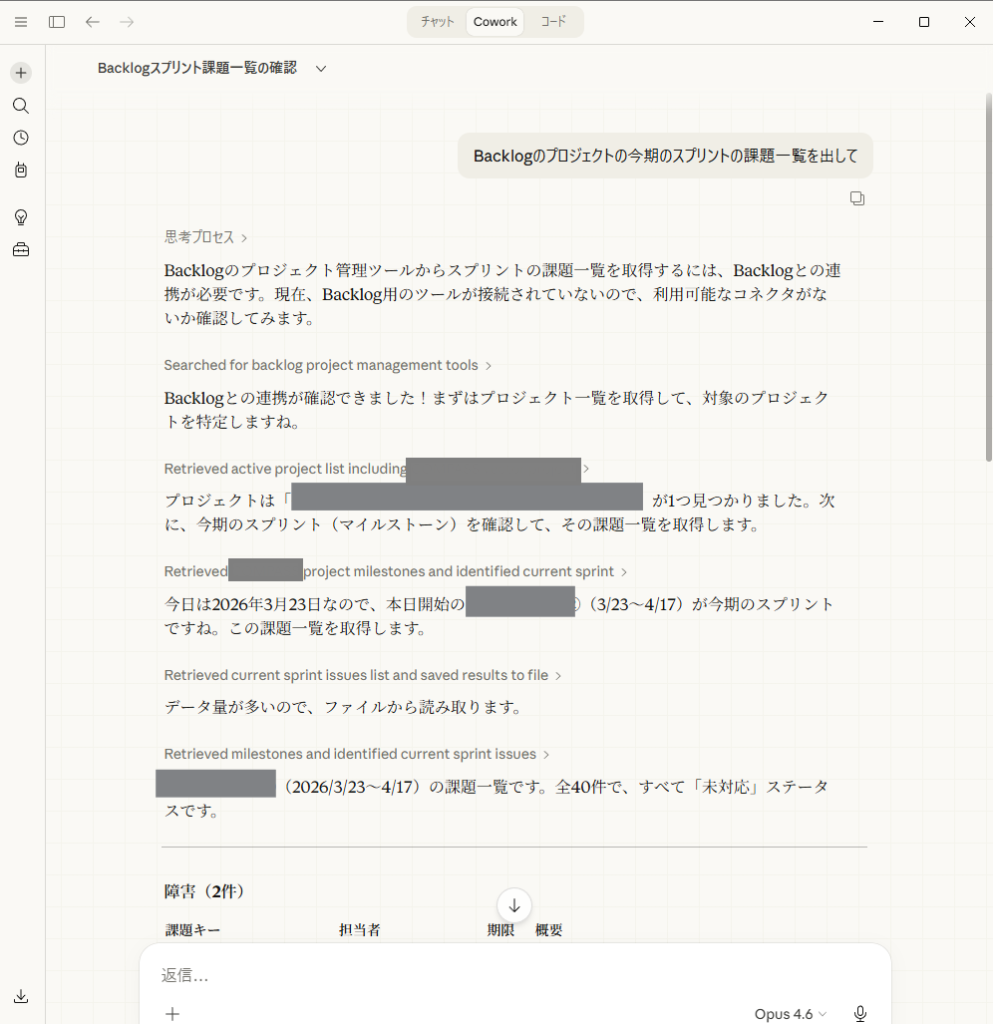
Task: Select the Cowork tab
Action: coord(495,22)
